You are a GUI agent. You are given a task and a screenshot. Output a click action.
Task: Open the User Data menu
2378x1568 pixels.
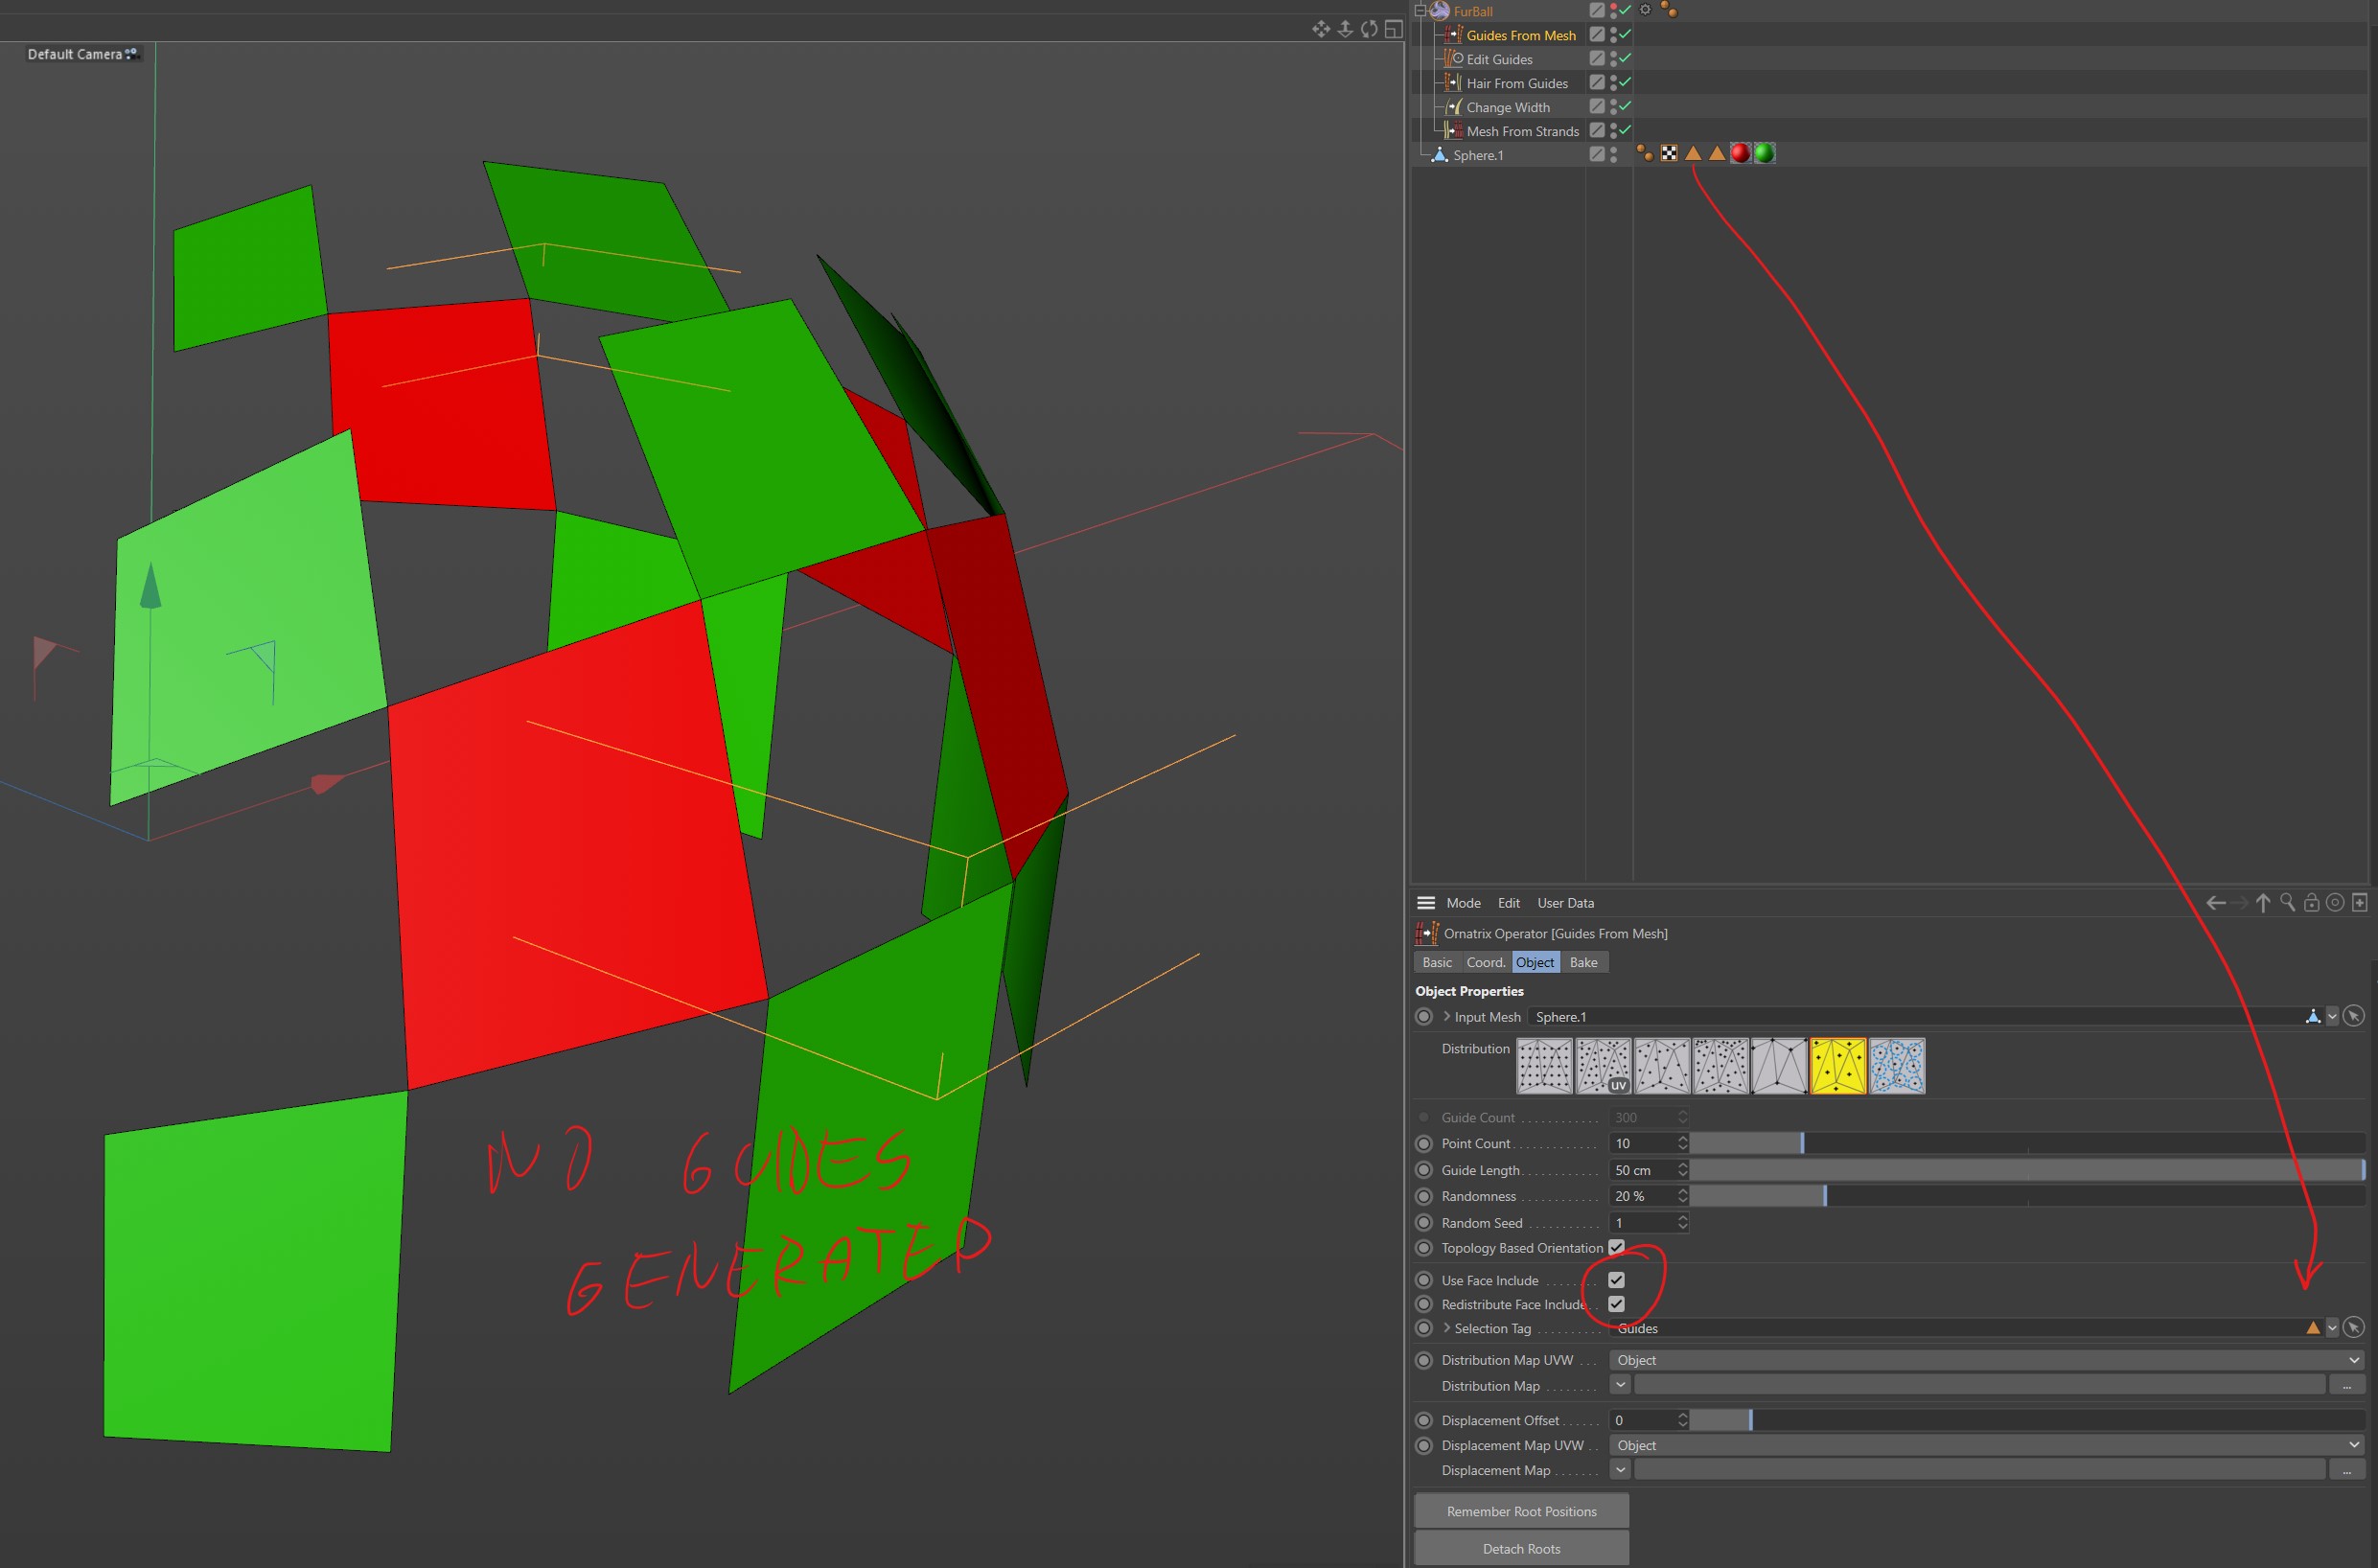tap(1565, 903)
